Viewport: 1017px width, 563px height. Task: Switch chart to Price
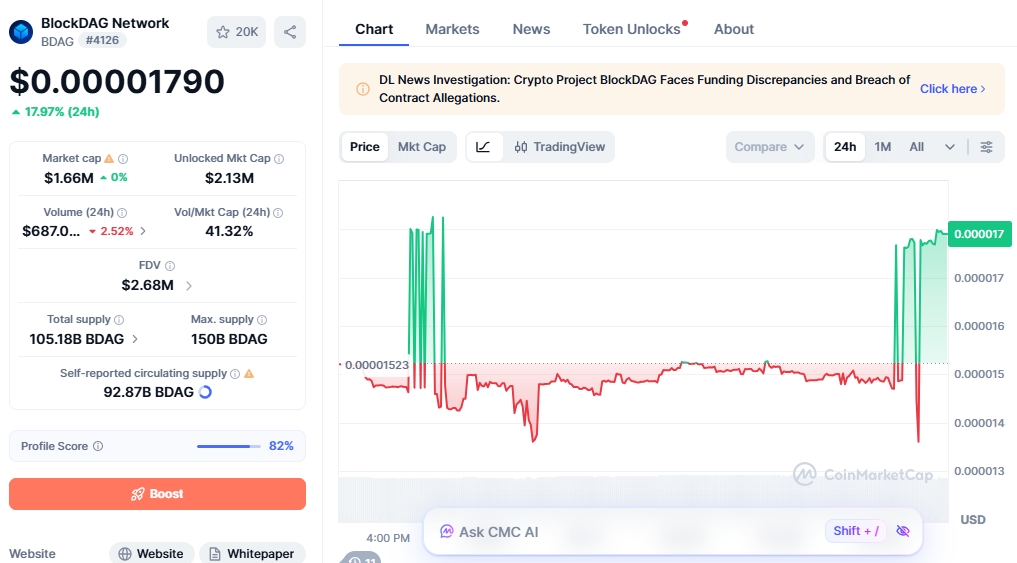365,147
